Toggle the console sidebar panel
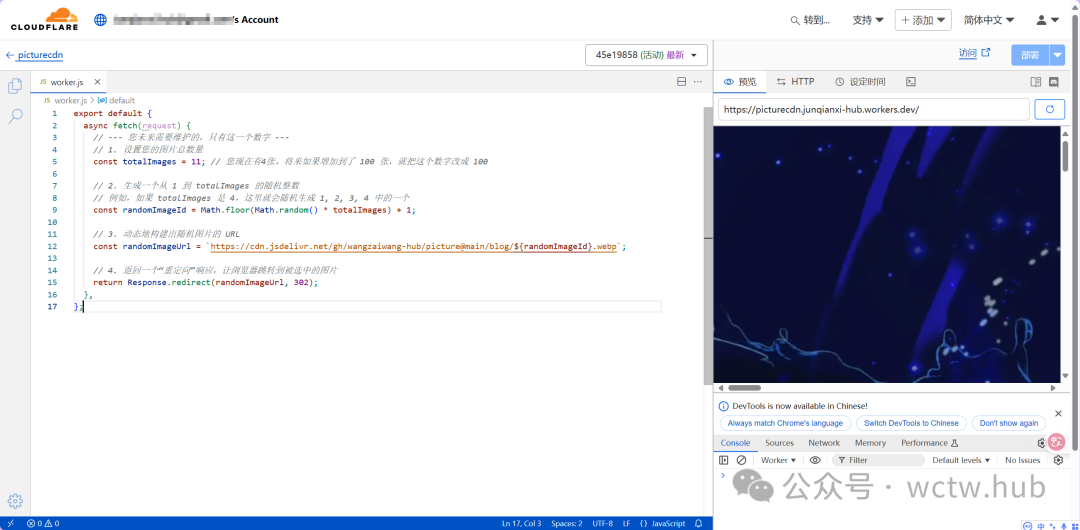The image size is (1080, 530). [724, 460]
